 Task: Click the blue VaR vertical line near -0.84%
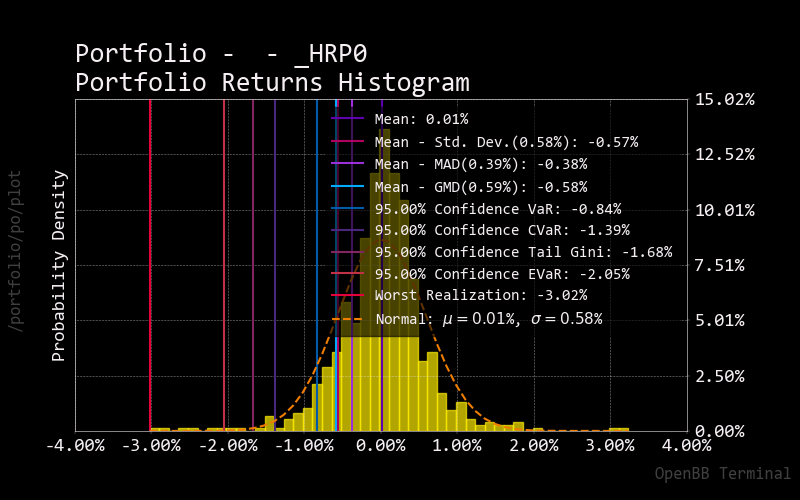click(317, 265)
